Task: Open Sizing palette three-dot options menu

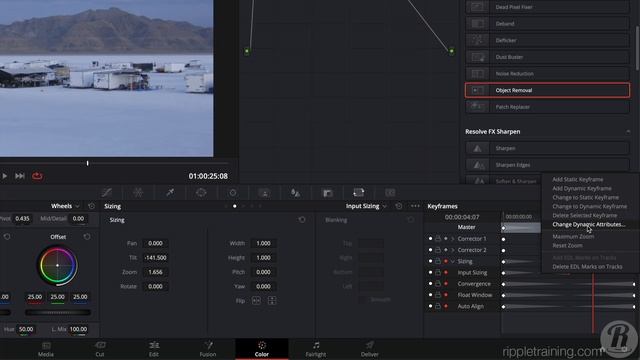Action: (415, 206)
